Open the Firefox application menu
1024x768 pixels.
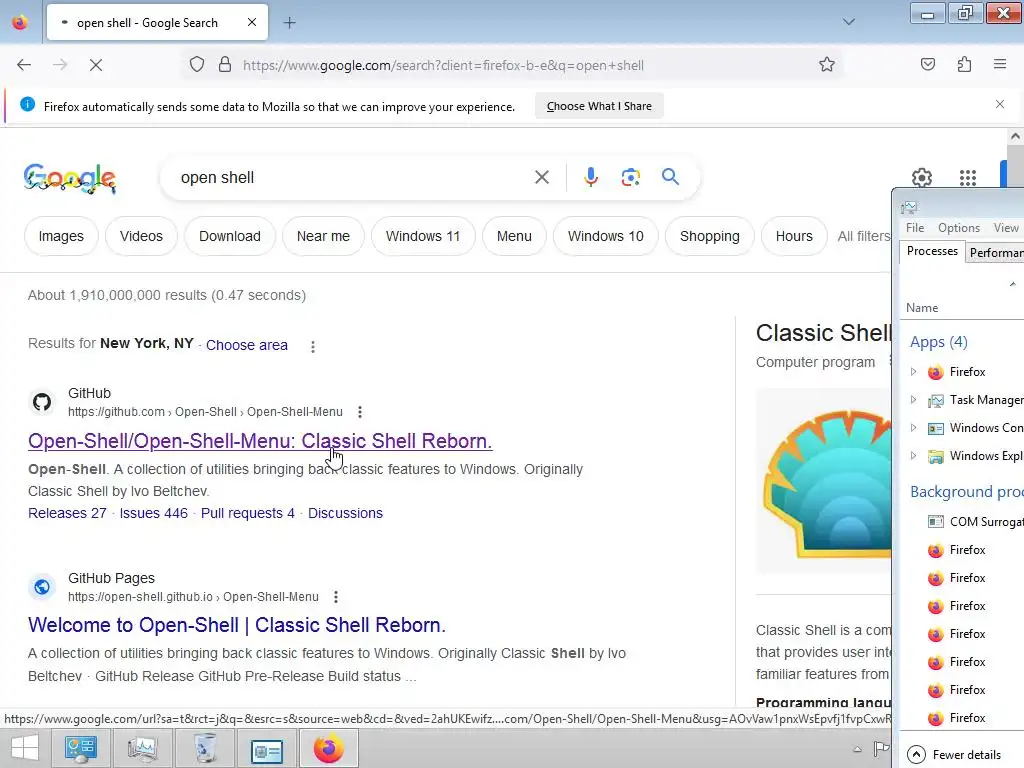point(1000,64)
